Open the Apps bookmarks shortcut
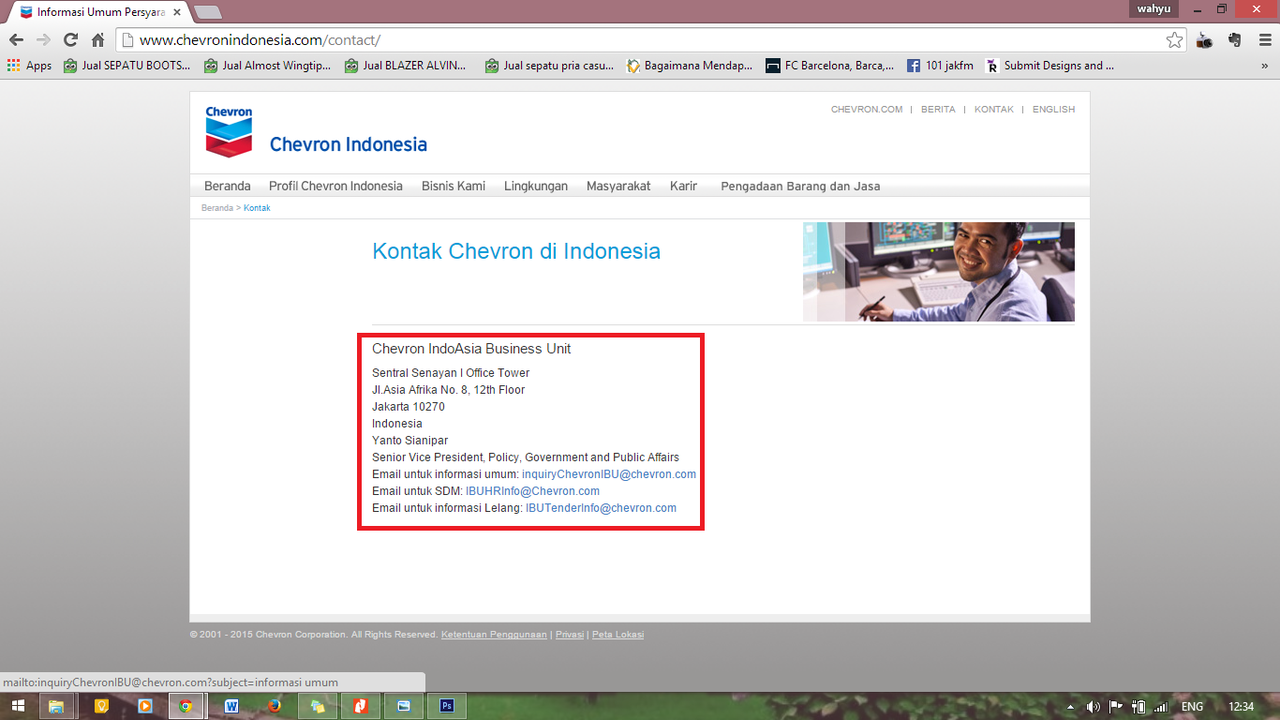The width and height of the screenshot is (1280, 720). pyautogui.click(x=29, y=66)
